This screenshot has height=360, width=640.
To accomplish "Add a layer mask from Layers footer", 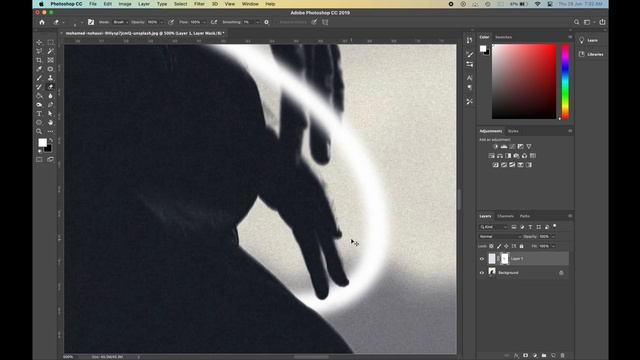I will 525,356.
